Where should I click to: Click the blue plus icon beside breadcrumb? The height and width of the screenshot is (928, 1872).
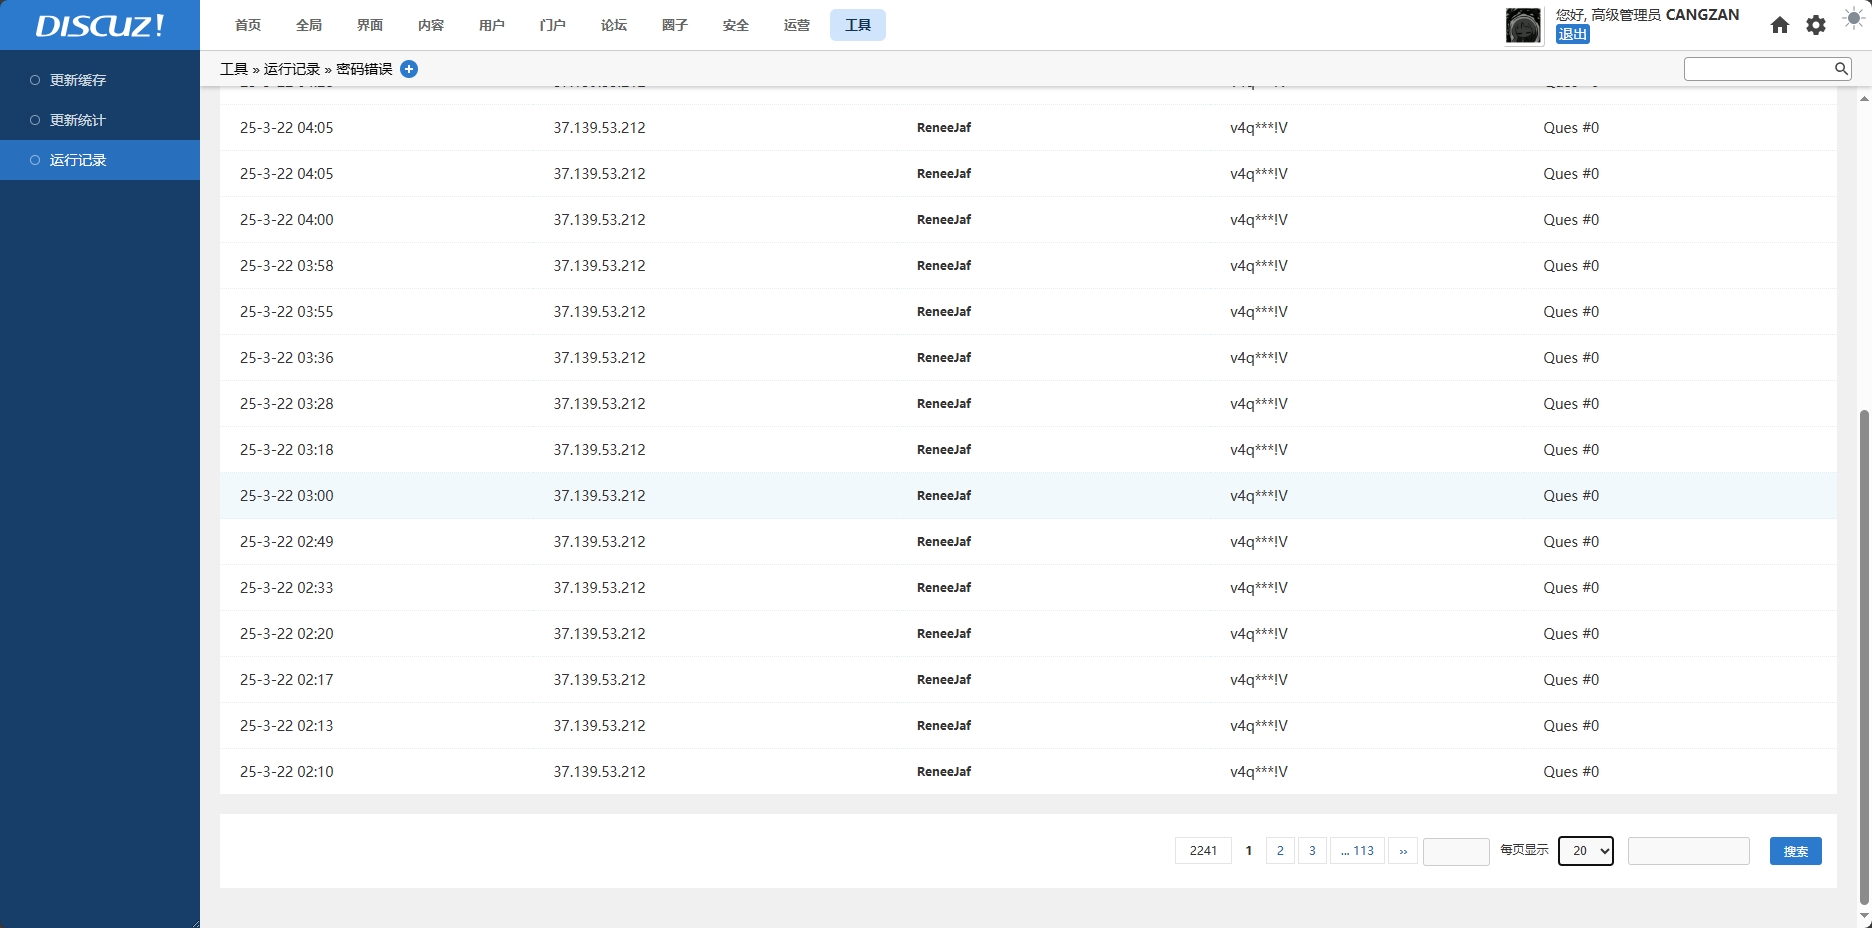point(409,69)
